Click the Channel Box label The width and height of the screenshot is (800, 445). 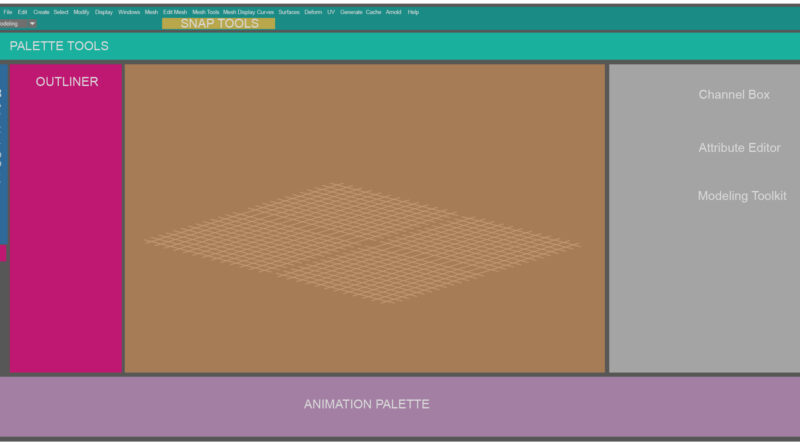tap(734, 94)
